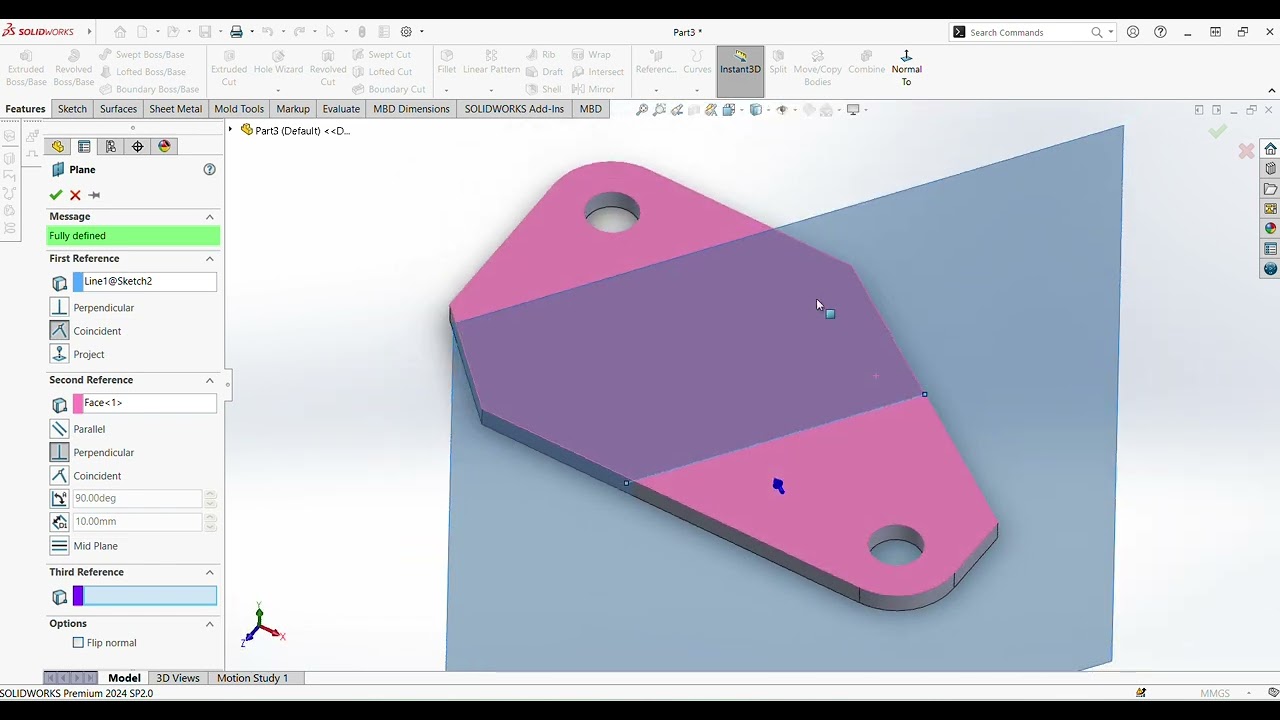
Task: Open the Sheet Metal ribbon tab
Action: click(175, 109)
